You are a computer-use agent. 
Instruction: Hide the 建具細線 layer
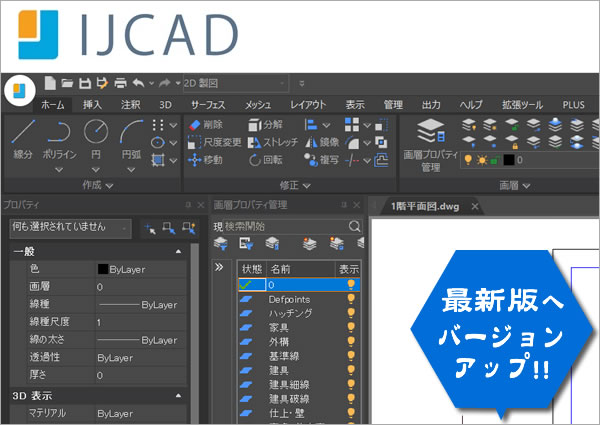(351, 384)
